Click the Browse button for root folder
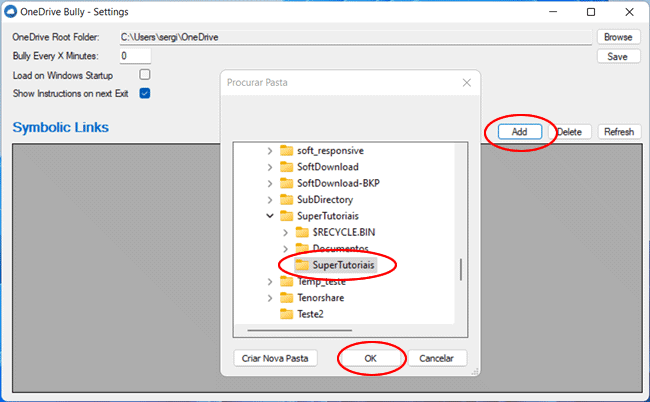The height and width of the screenshot is (402, 650). 618,37
